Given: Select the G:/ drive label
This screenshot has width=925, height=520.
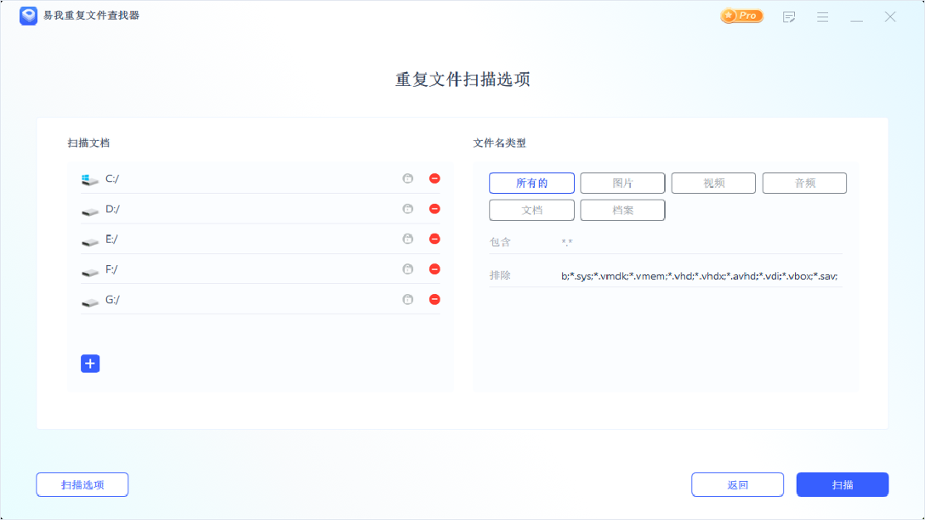Looking at the screenshot, I should (112, 299).
